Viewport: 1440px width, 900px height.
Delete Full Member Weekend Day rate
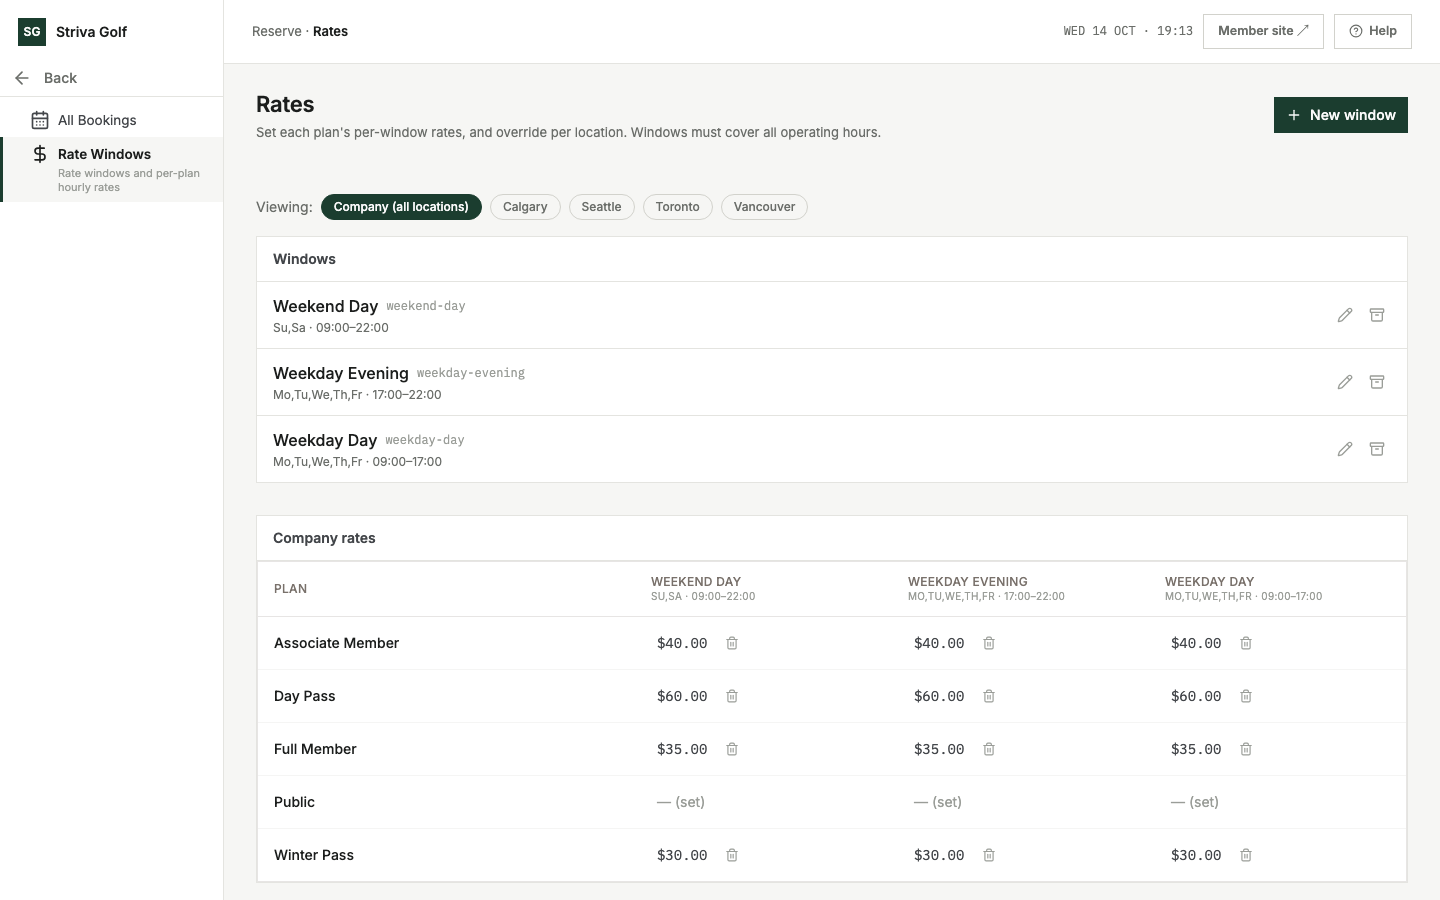[x=732, y=749]
